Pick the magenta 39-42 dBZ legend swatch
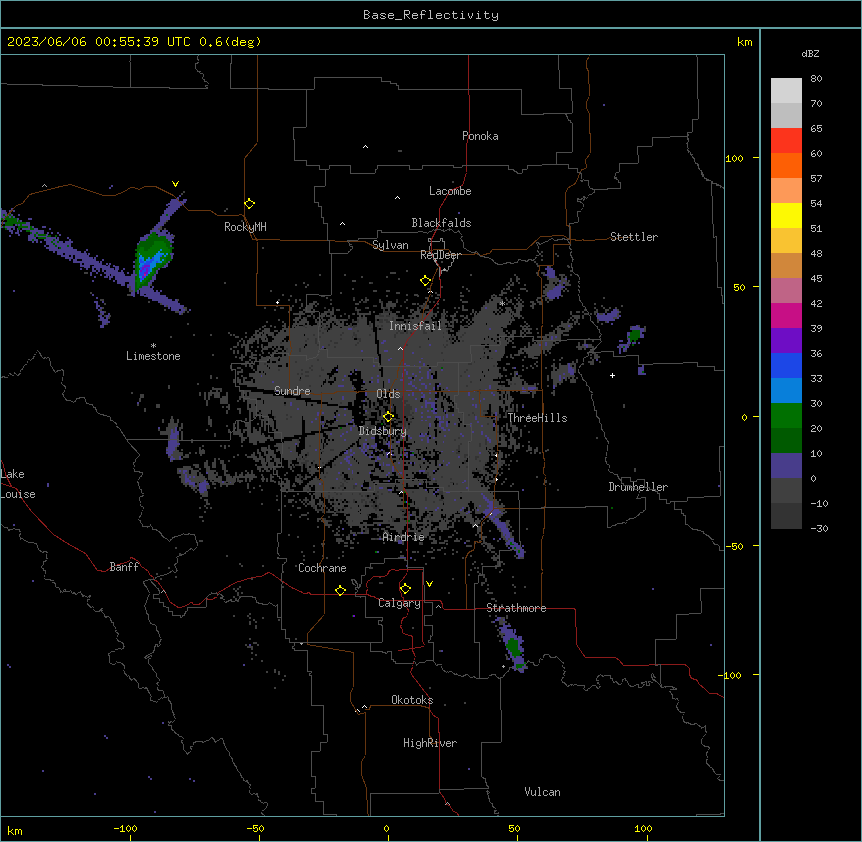The image size is (862, 842). coord(786,315)
